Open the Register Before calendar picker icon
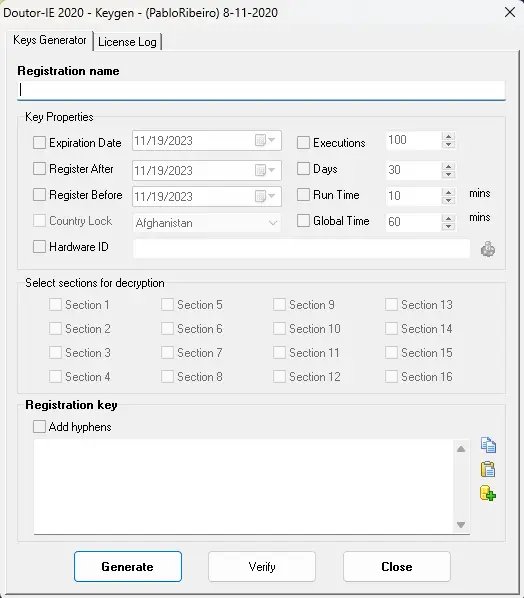524x598 pixels. [265, 196]
